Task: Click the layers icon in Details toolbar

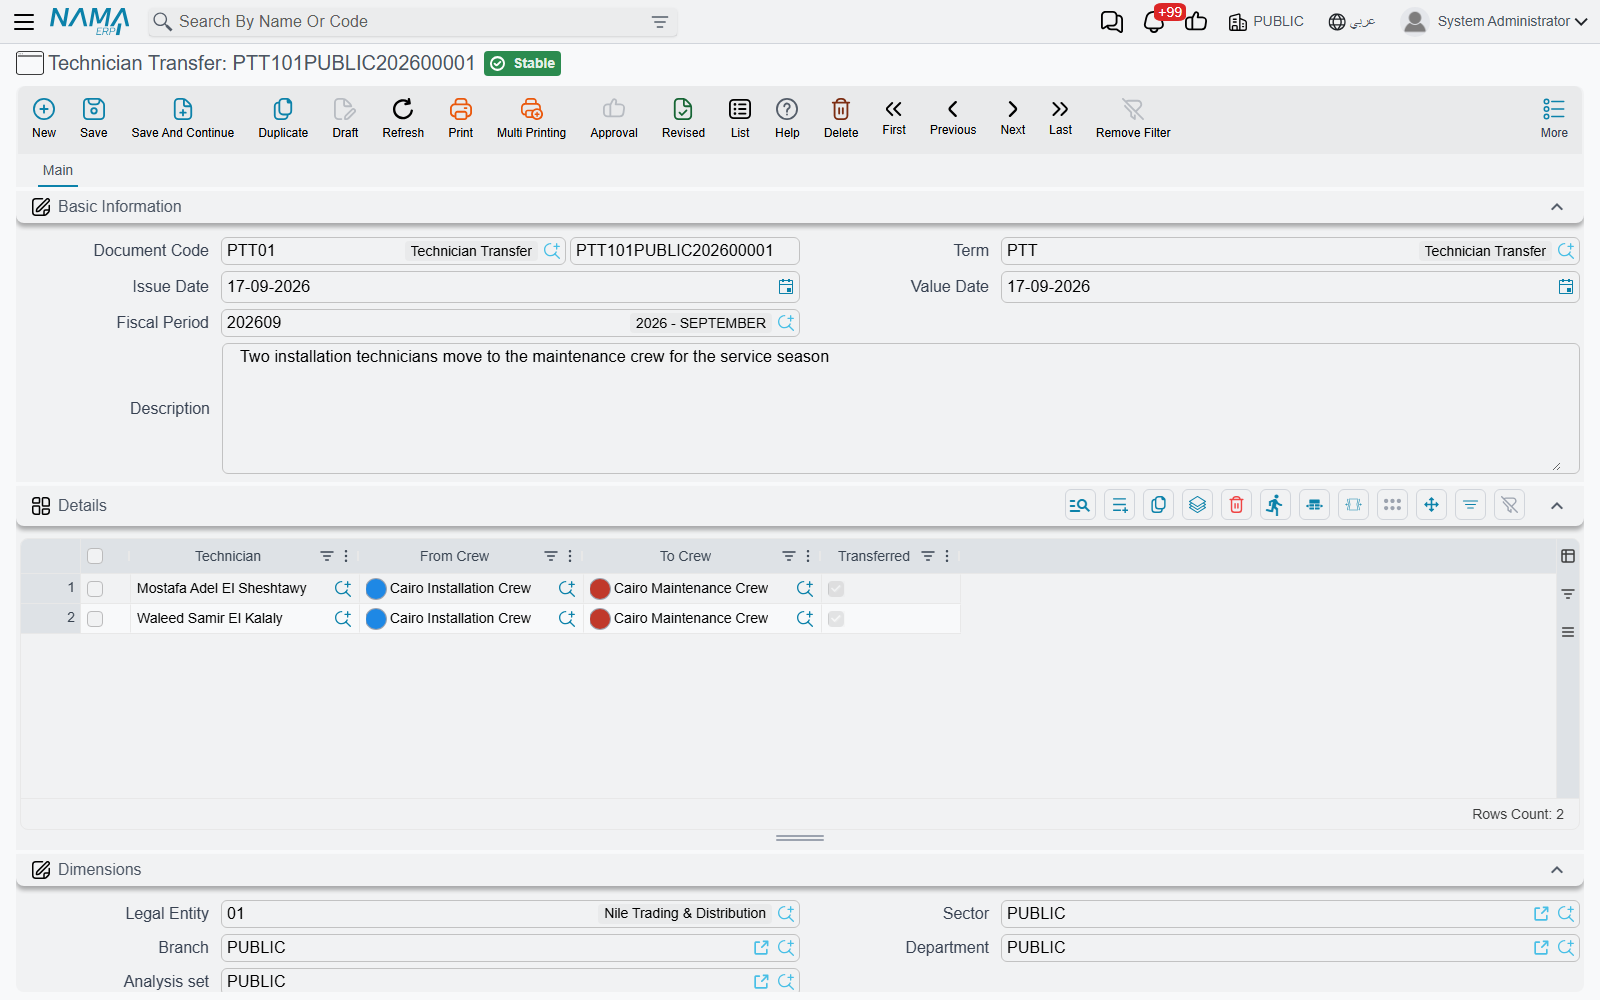Action: [x=1197, y=505]
